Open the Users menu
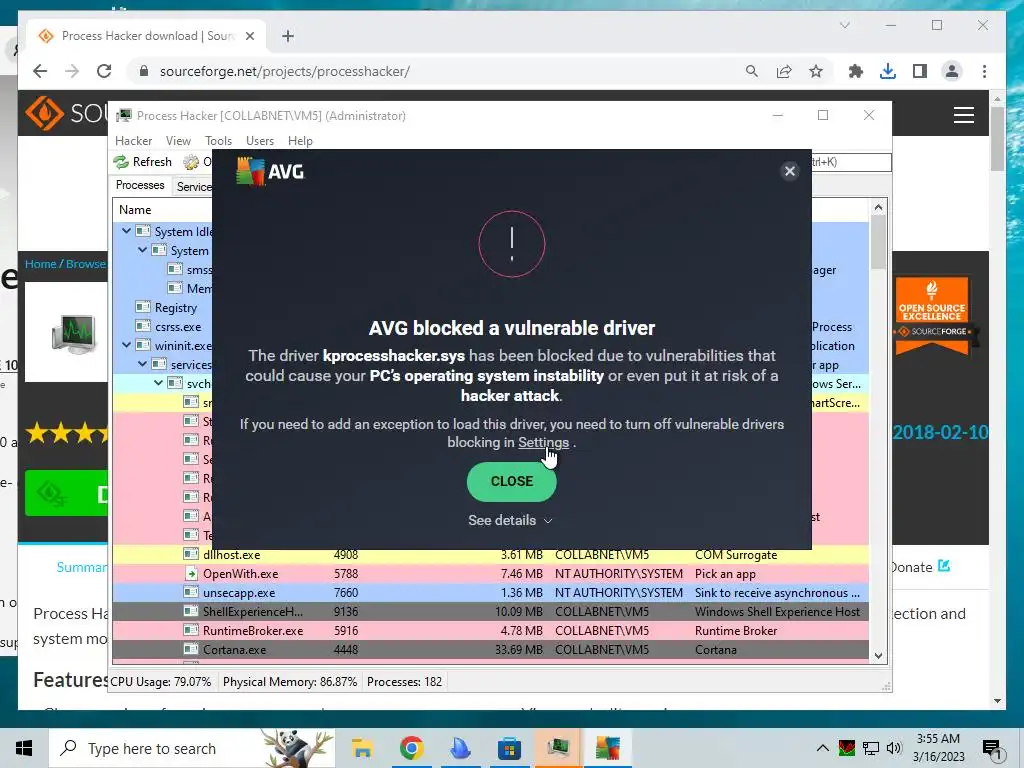 click(260, 140)
